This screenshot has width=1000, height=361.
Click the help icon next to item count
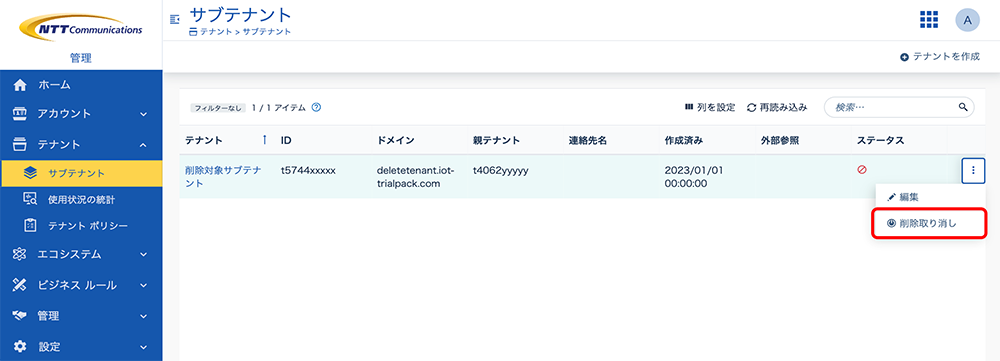316,107
